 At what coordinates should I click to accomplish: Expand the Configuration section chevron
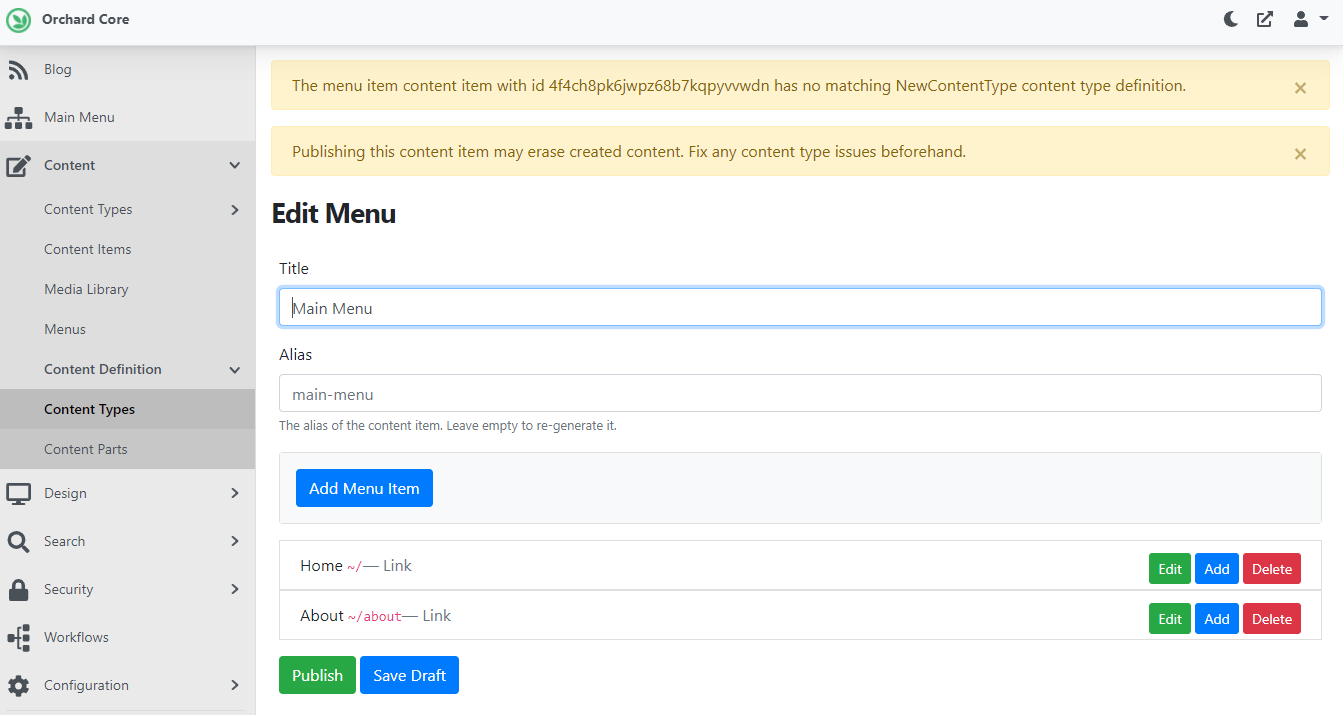235,686
